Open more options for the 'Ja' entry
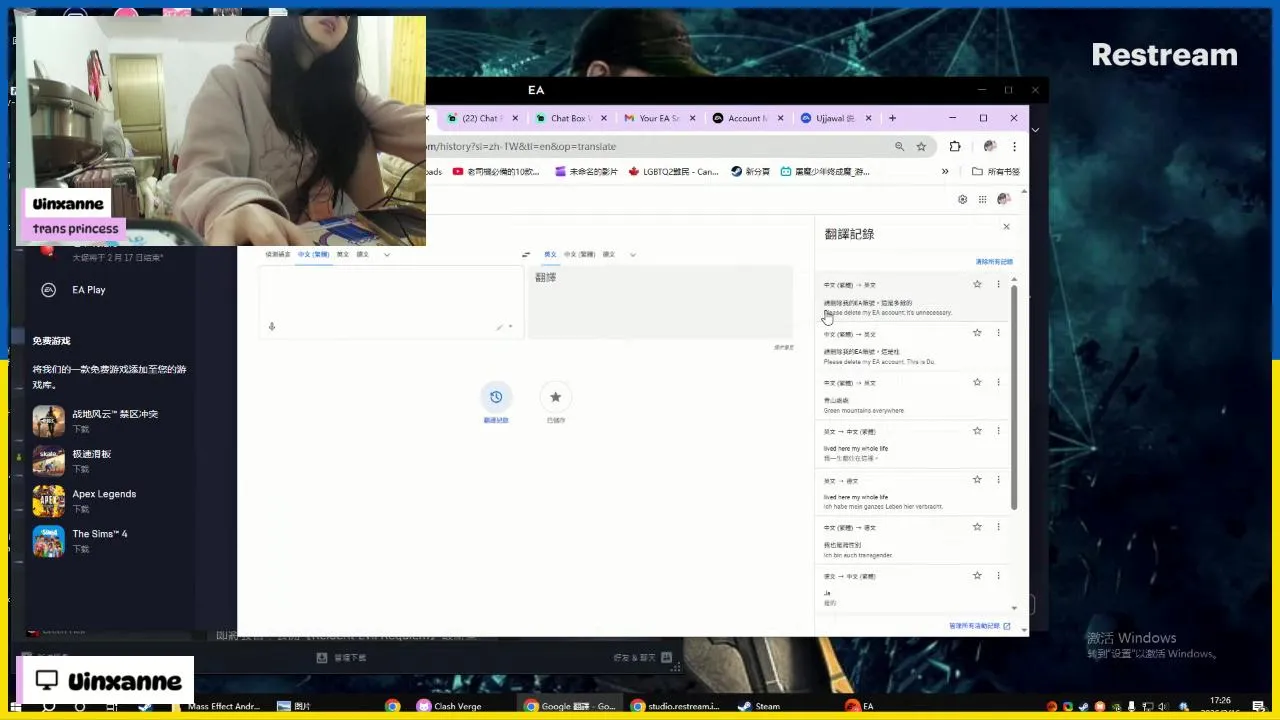Image resolution: width=1280 pixels, height=720 pixels. click(998, 576)
